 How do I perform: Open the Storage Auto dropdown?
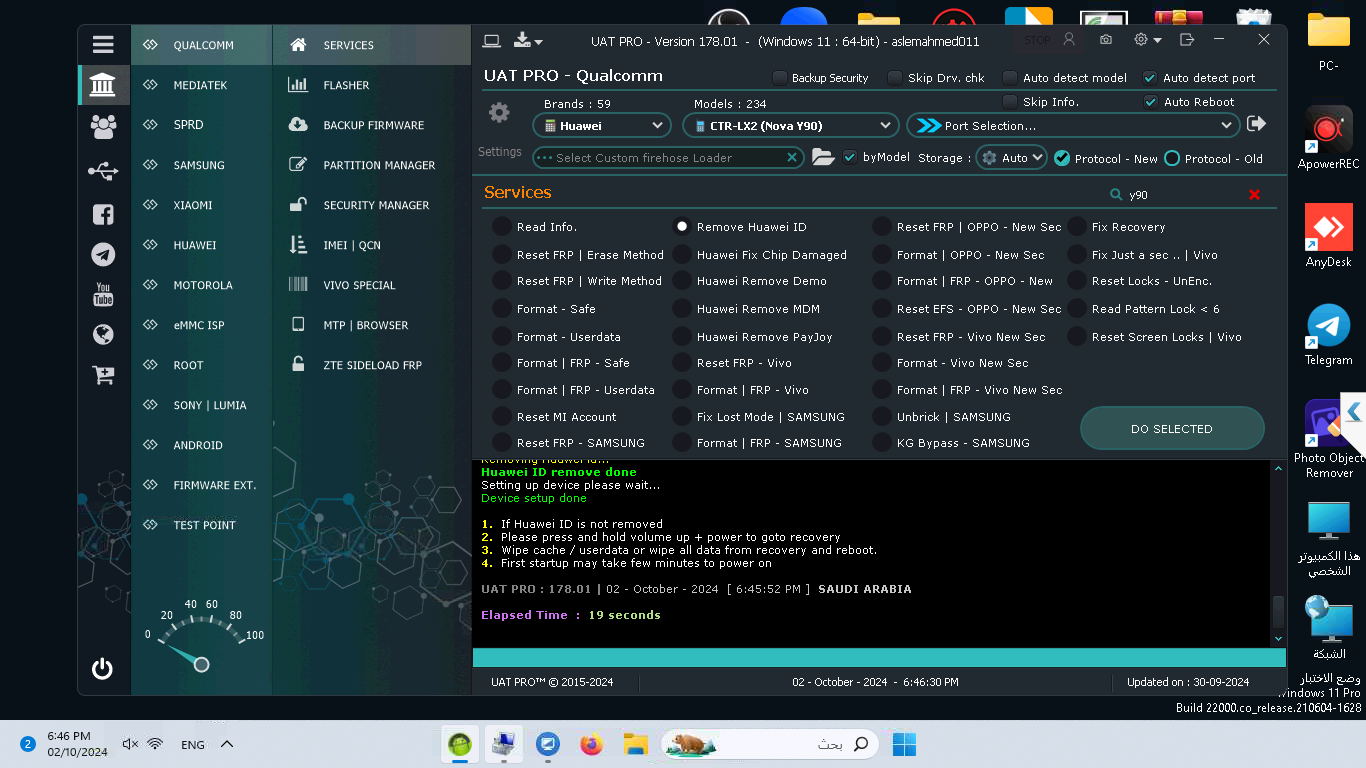(x=1011, y=157)
